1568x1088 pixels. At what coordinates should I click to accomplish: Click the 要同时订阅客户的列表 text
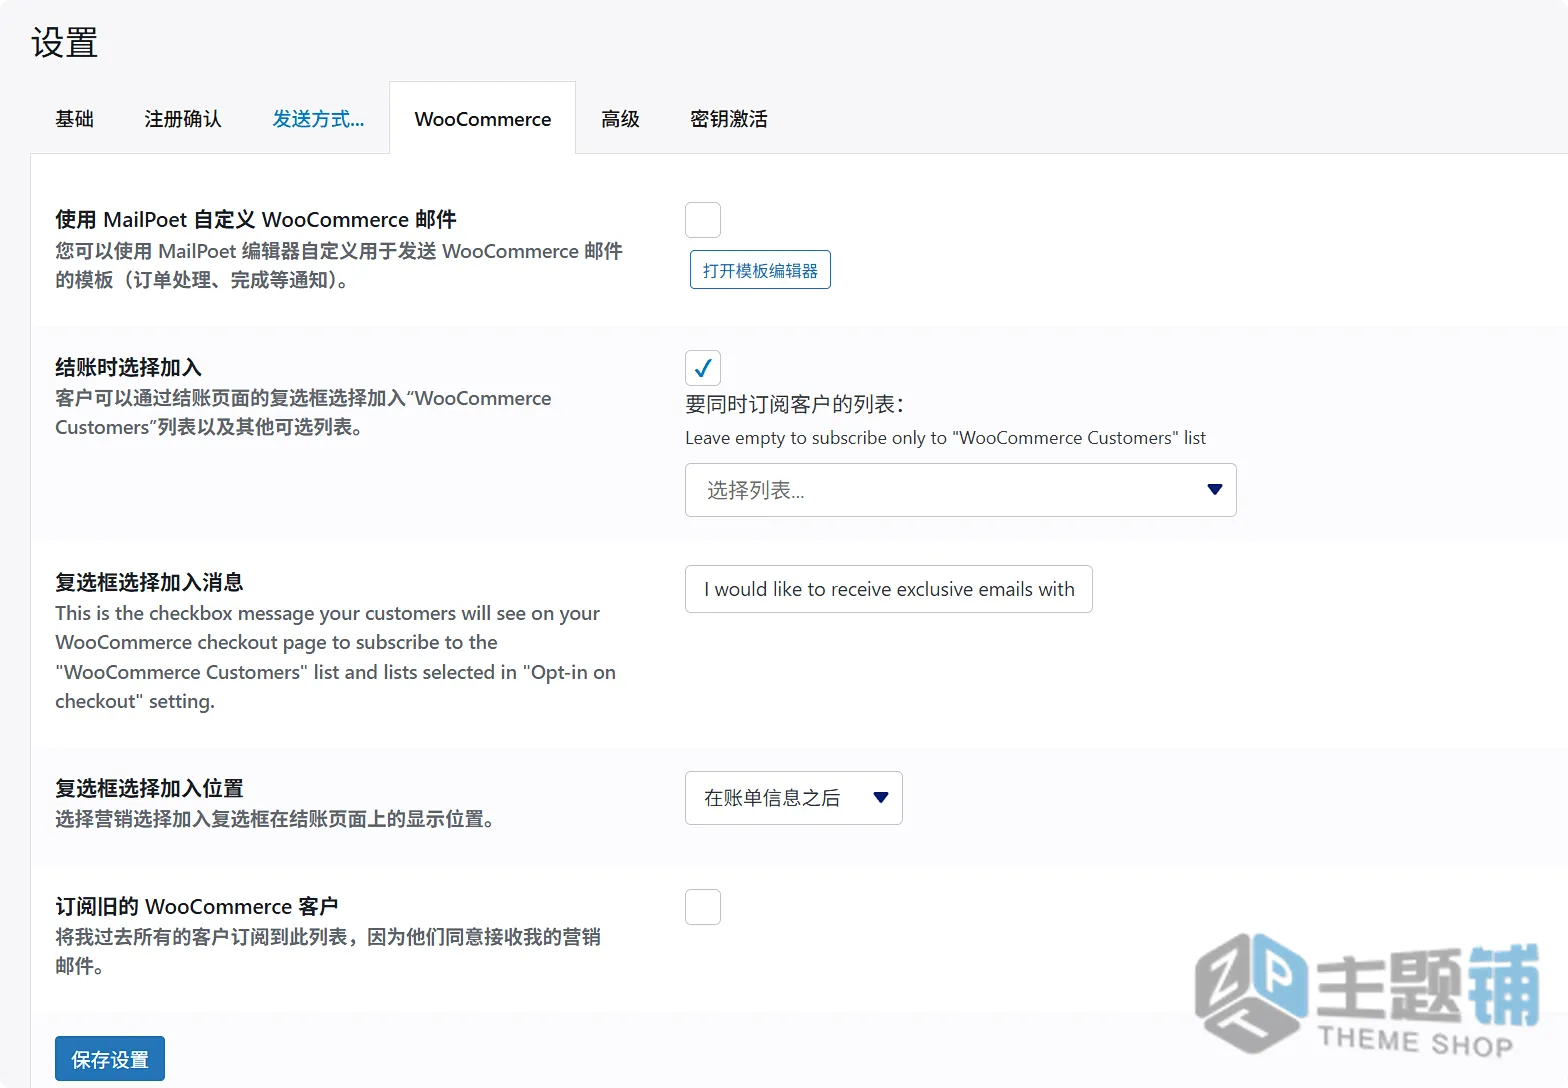pyautogui.click(x=794, y=404)
